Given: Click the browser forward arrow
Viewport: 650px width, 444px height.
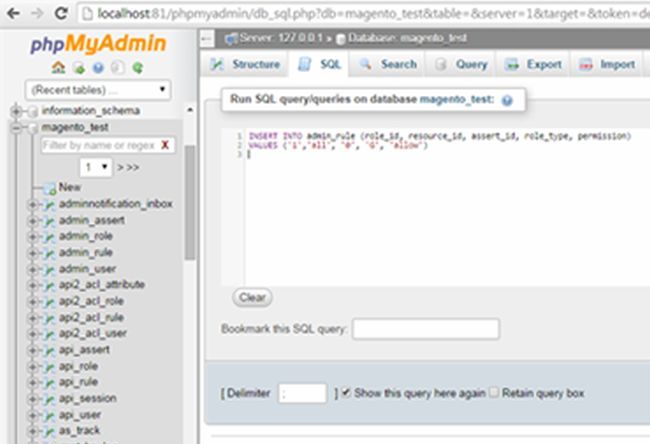Looking at the screenshot, I should (x=37, y=14).
